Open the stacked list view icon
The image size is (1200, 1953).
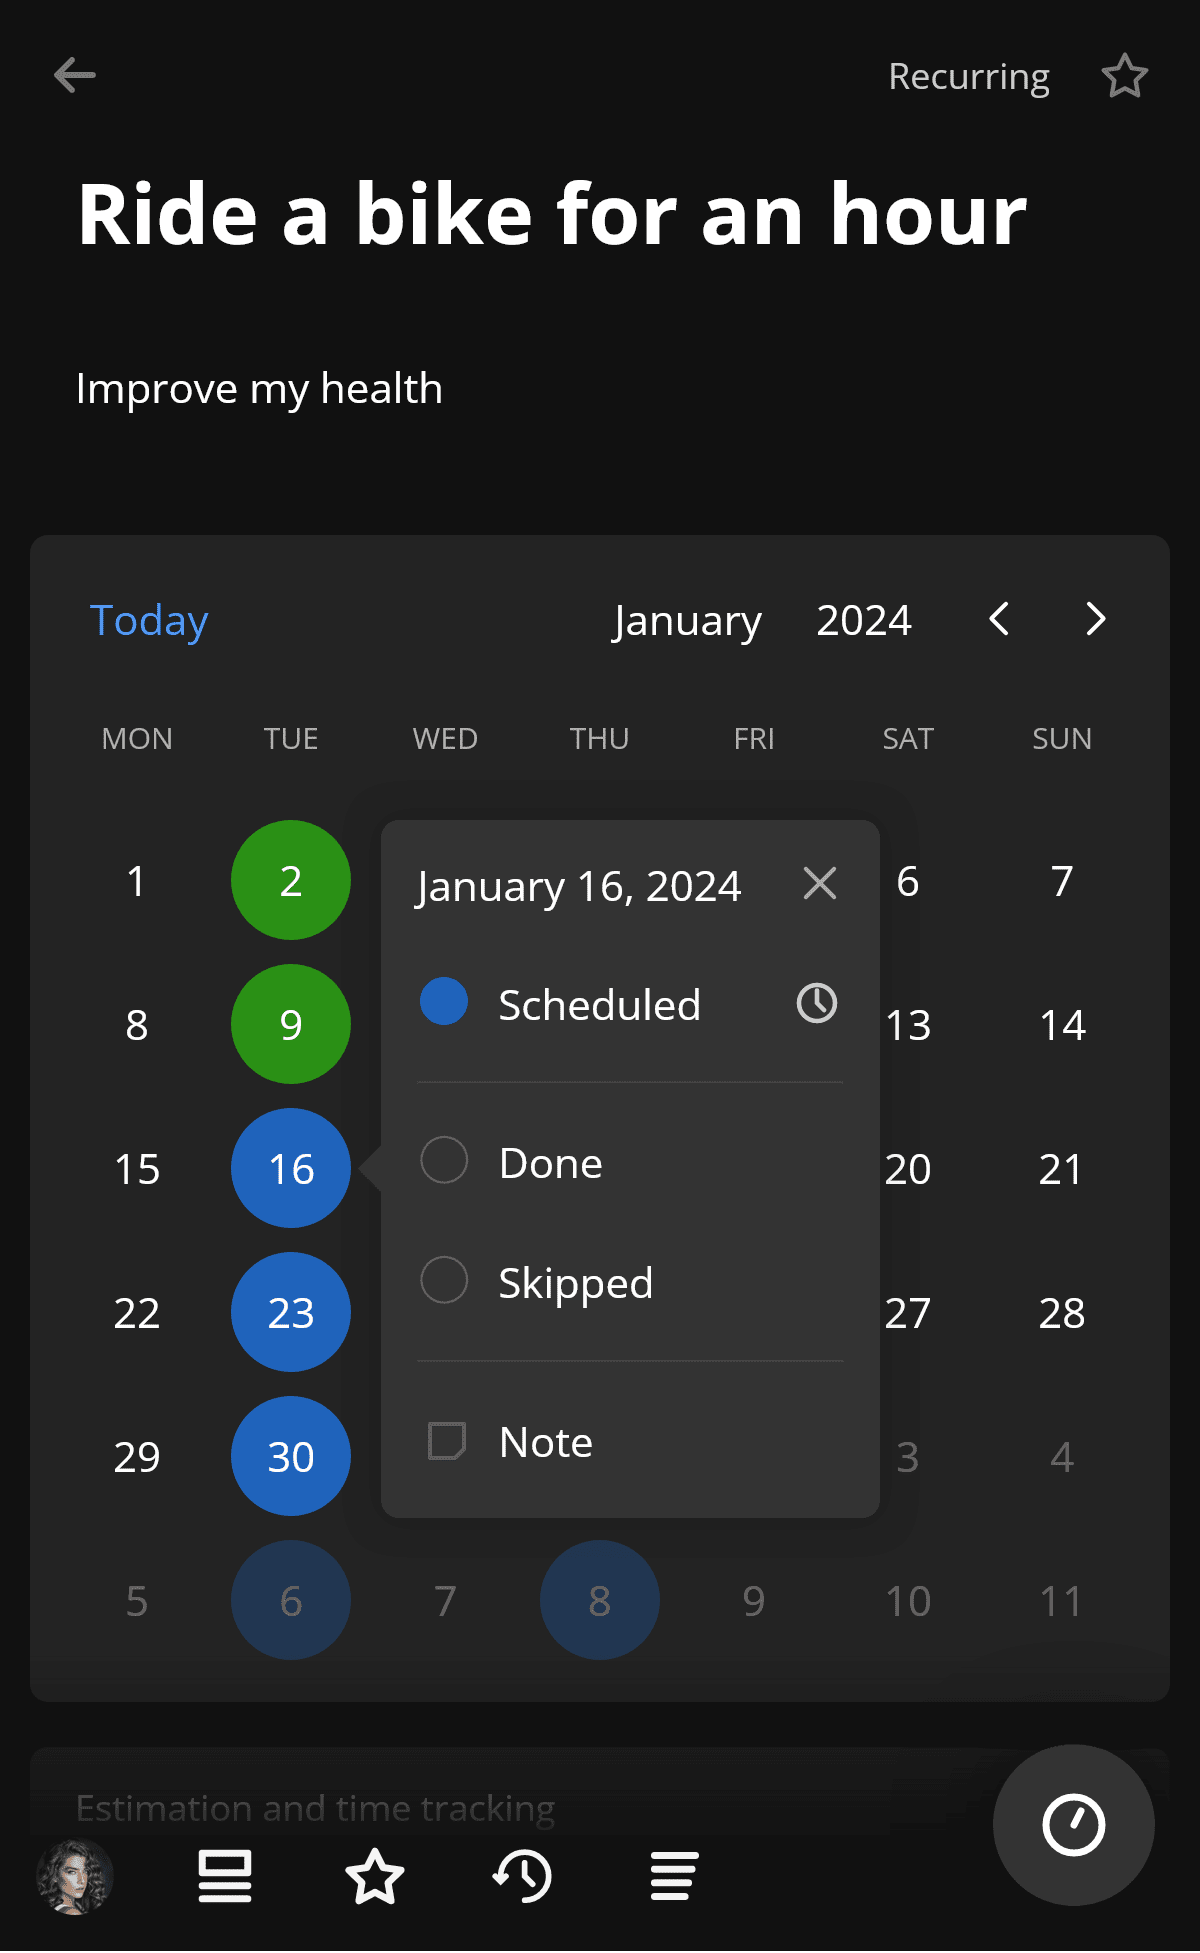(225, 1876)
